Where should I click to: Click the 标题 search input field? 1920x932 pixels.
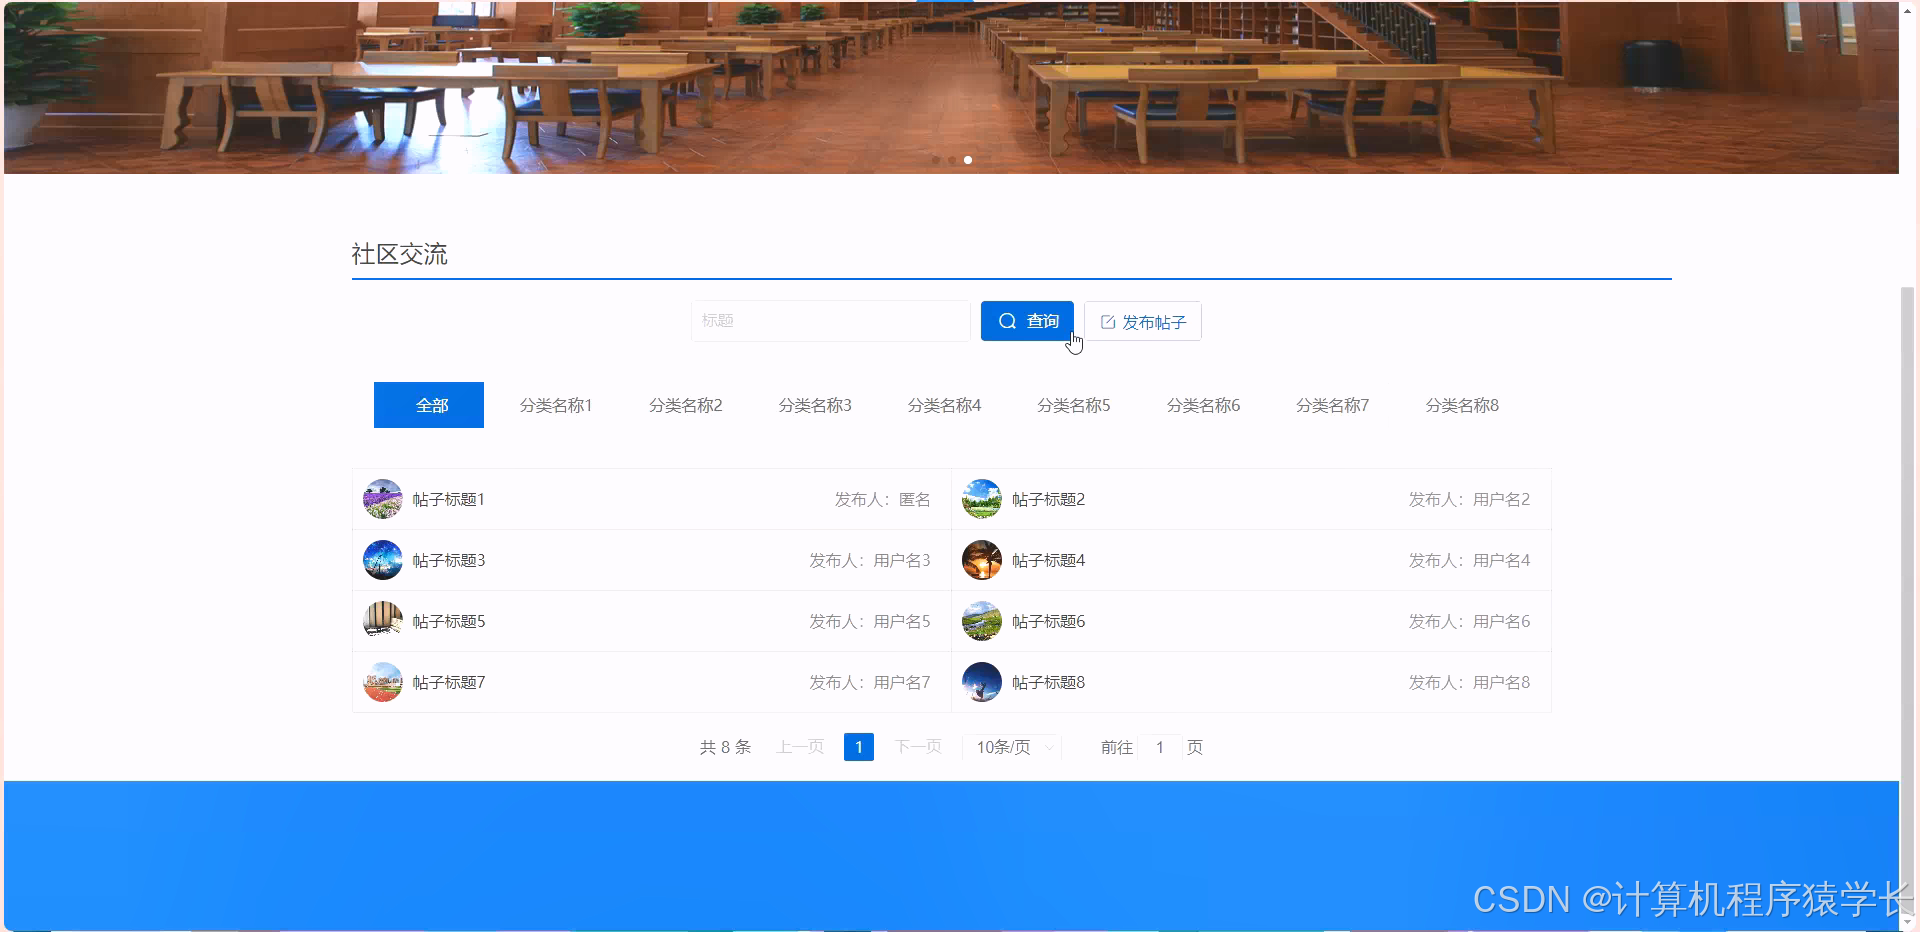[x=830, y=321]
